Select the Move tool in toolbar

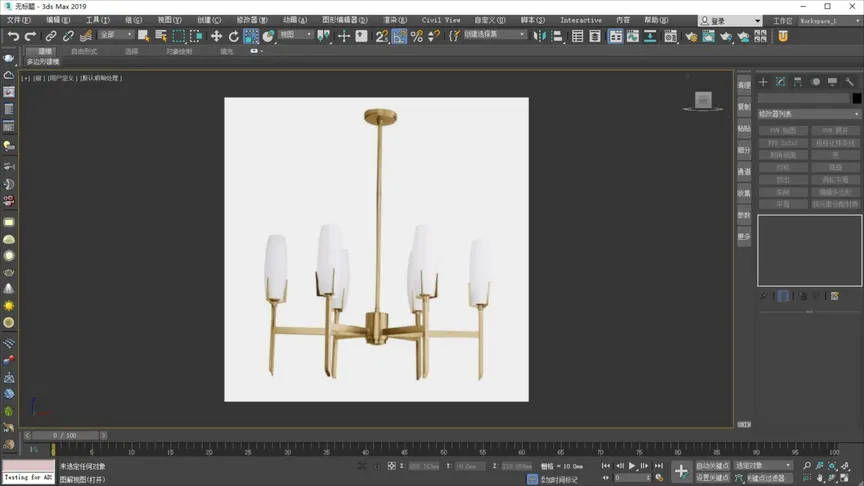(216, 36)
